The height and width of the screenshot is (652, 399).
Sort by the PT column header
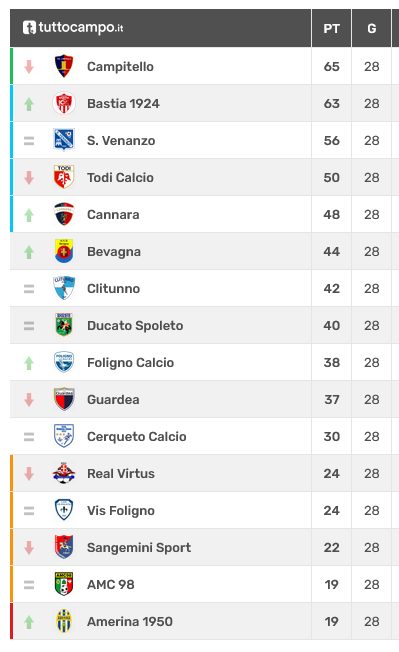(x=331, y=28)
